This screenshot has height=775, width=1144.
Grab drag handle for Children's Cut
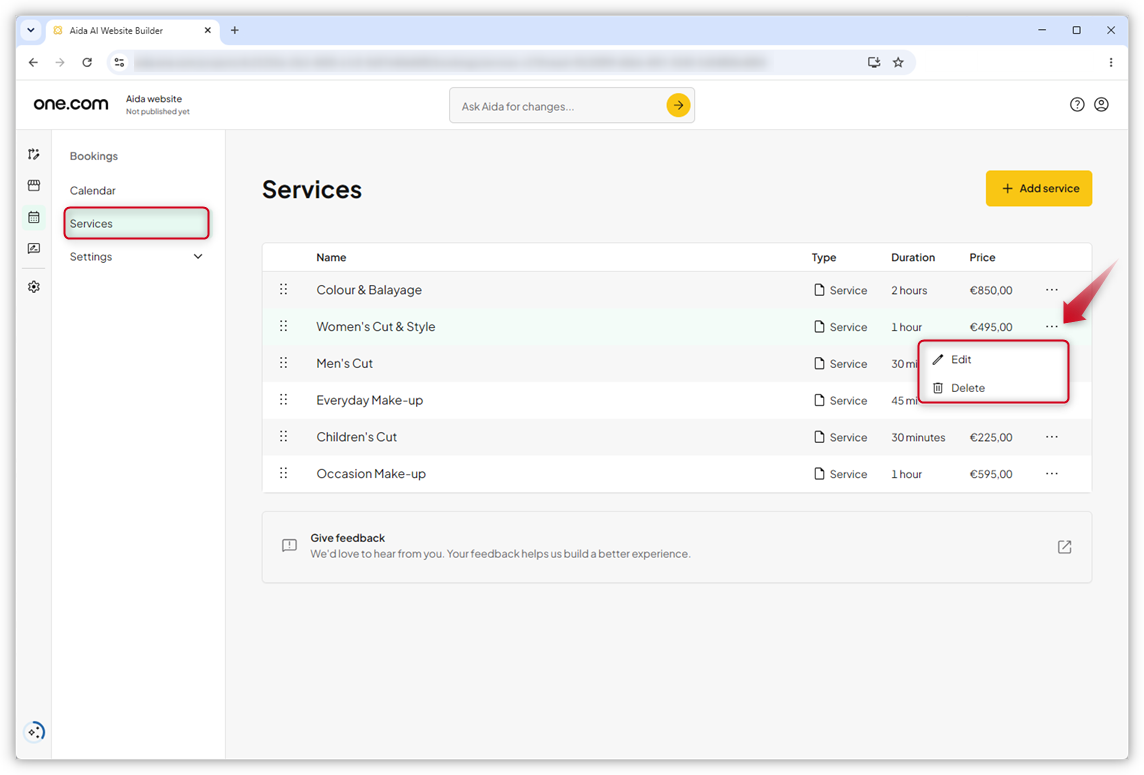[x=284, y=436]
